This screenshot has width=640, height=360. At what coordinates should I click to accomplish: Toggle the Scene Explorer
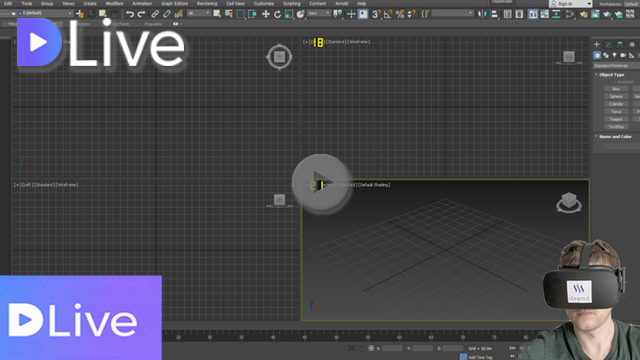pyautogui.click(x=507, y=14)
